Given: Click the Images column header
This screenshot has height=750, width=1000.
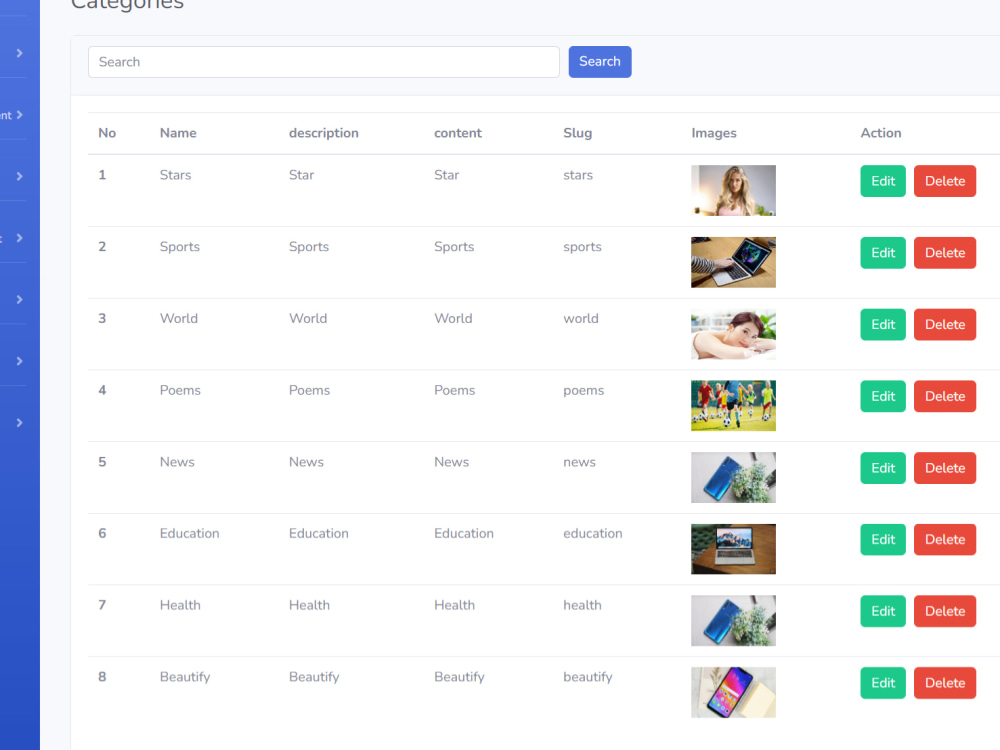Looking at the screenshot, I should pyautogui.click(x=714, y=133).
